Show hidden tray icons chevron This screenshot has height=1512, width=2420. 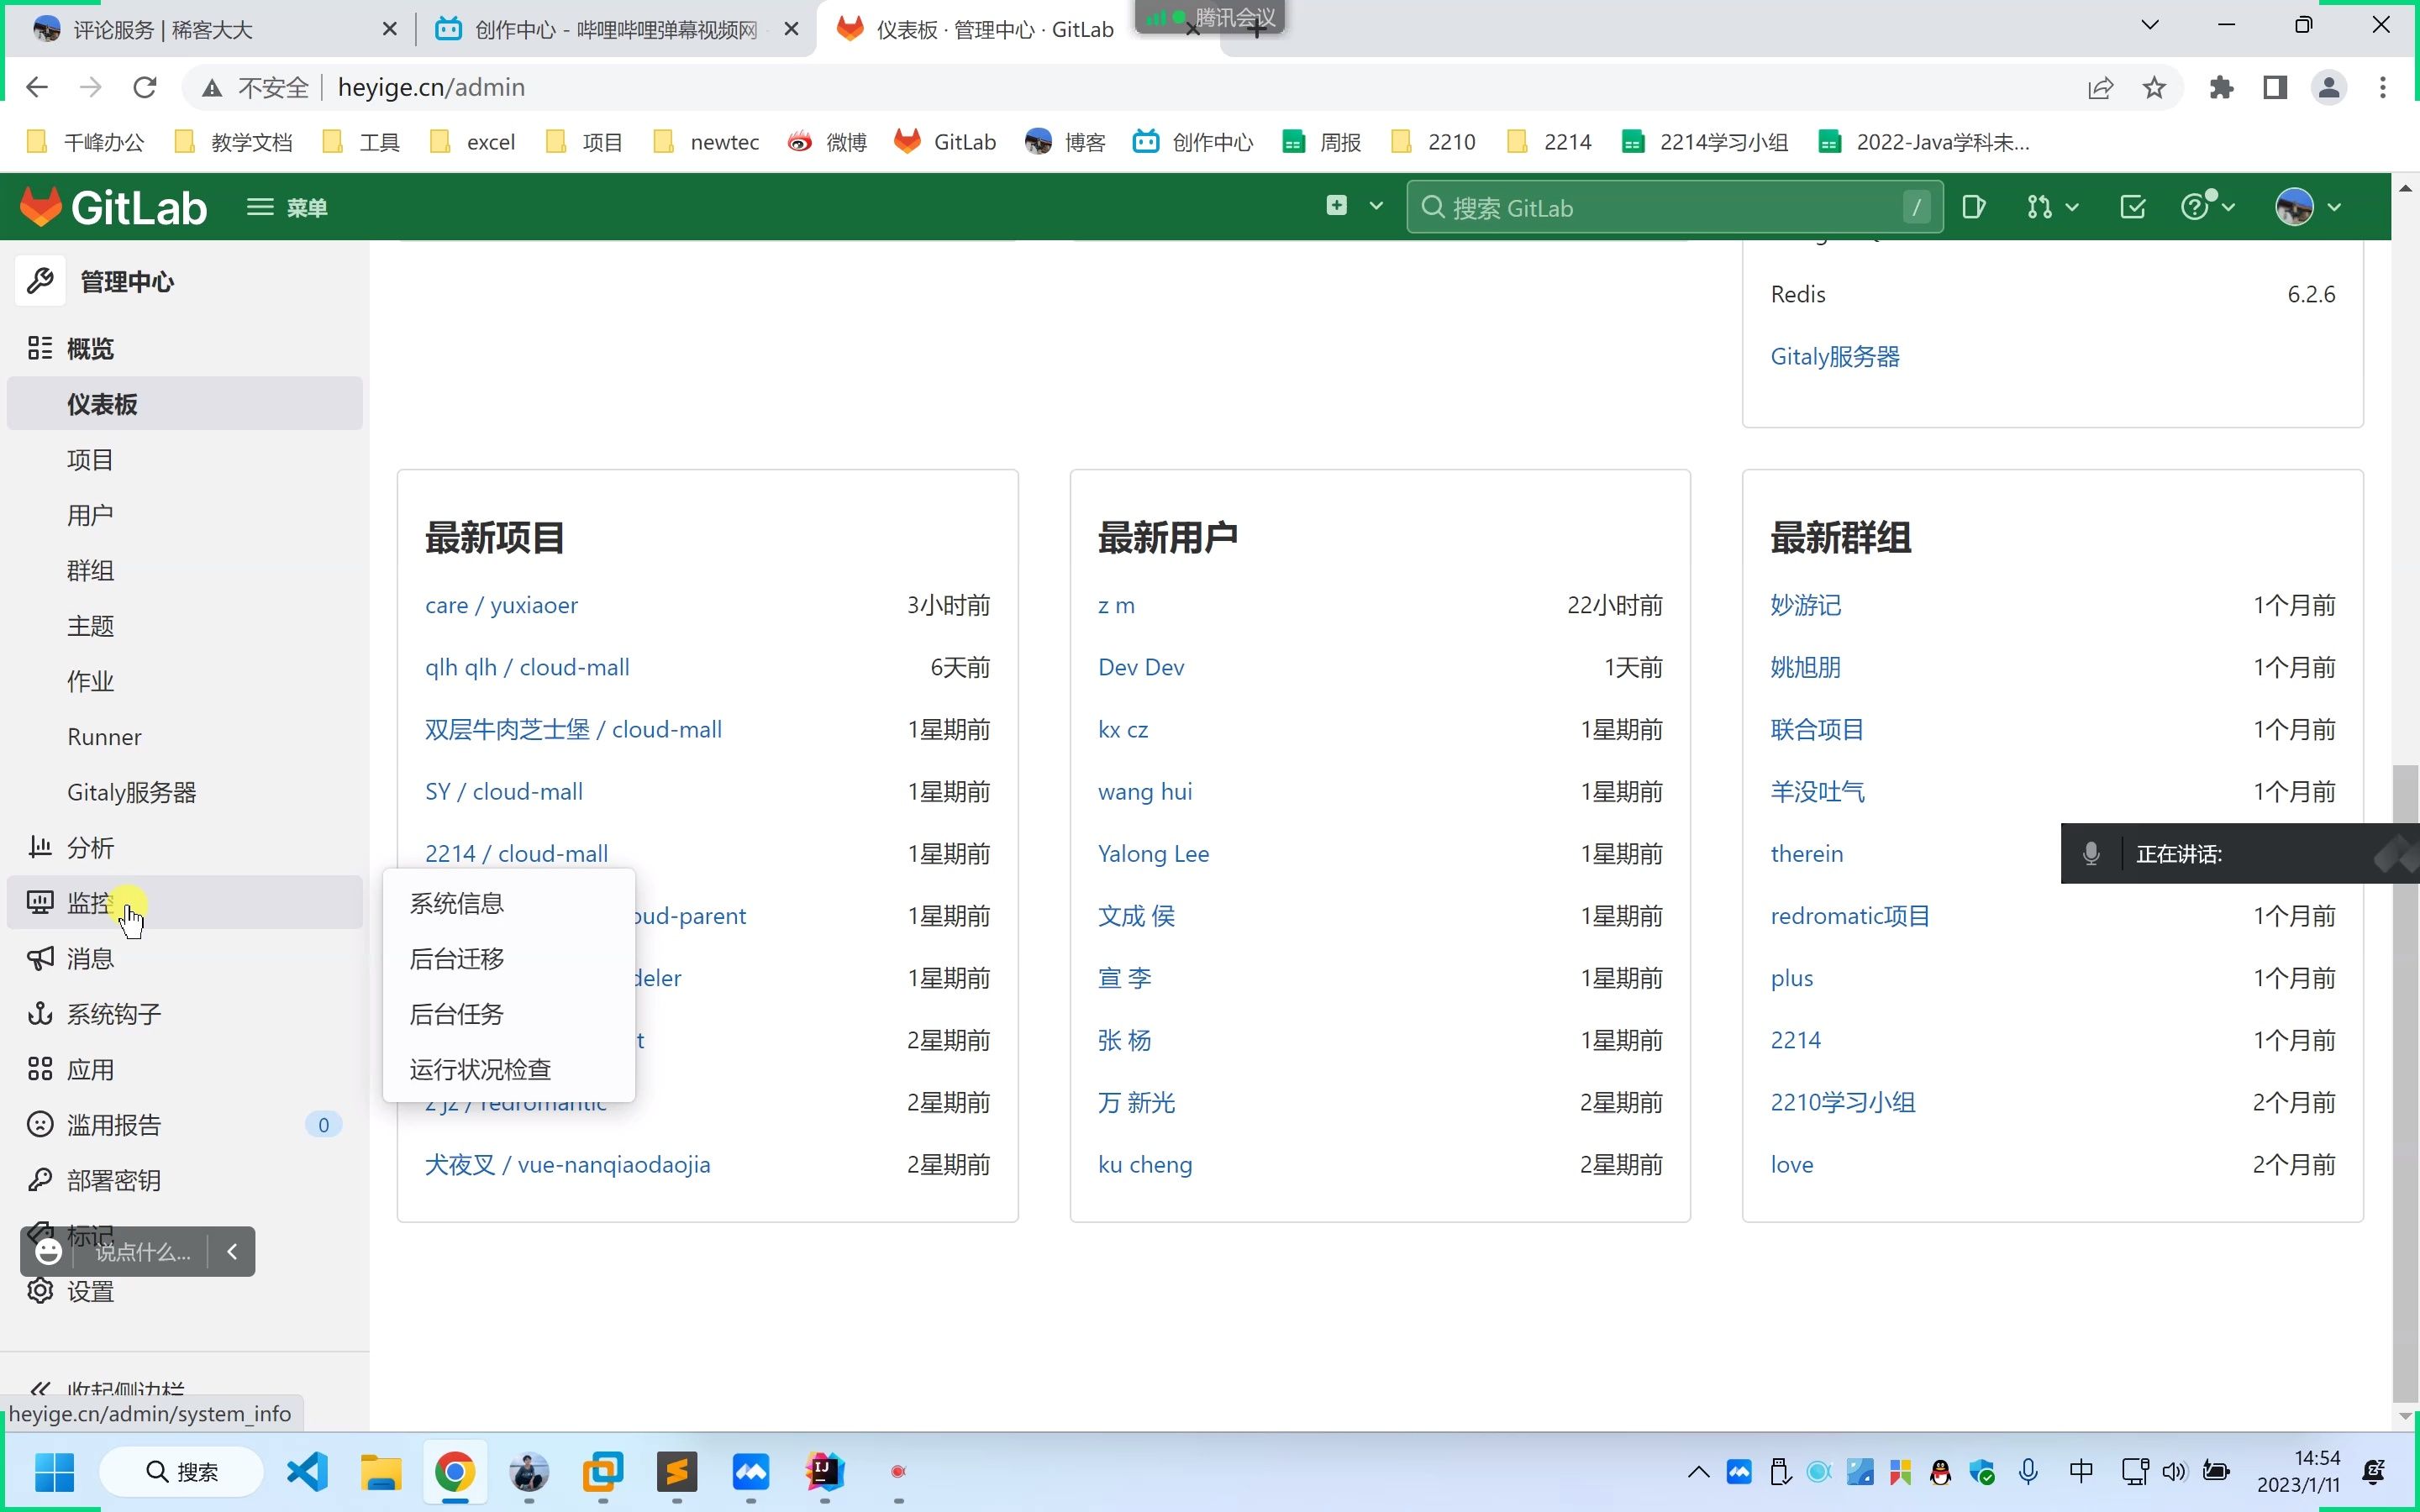click(1698, 1471)
